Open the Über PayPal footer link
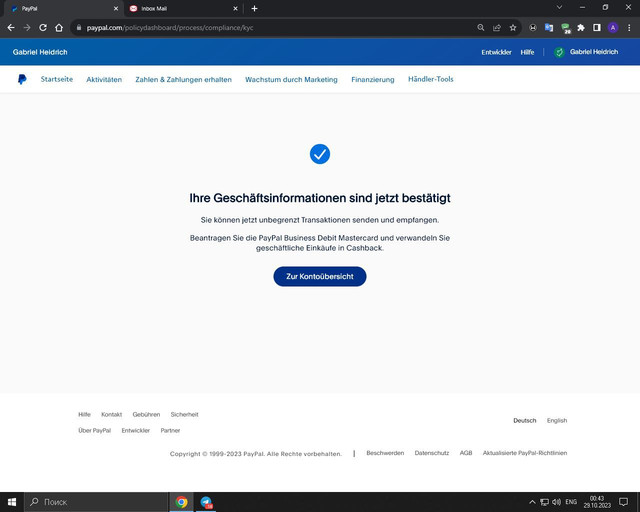640x512 pixels. tap(95, 430)
